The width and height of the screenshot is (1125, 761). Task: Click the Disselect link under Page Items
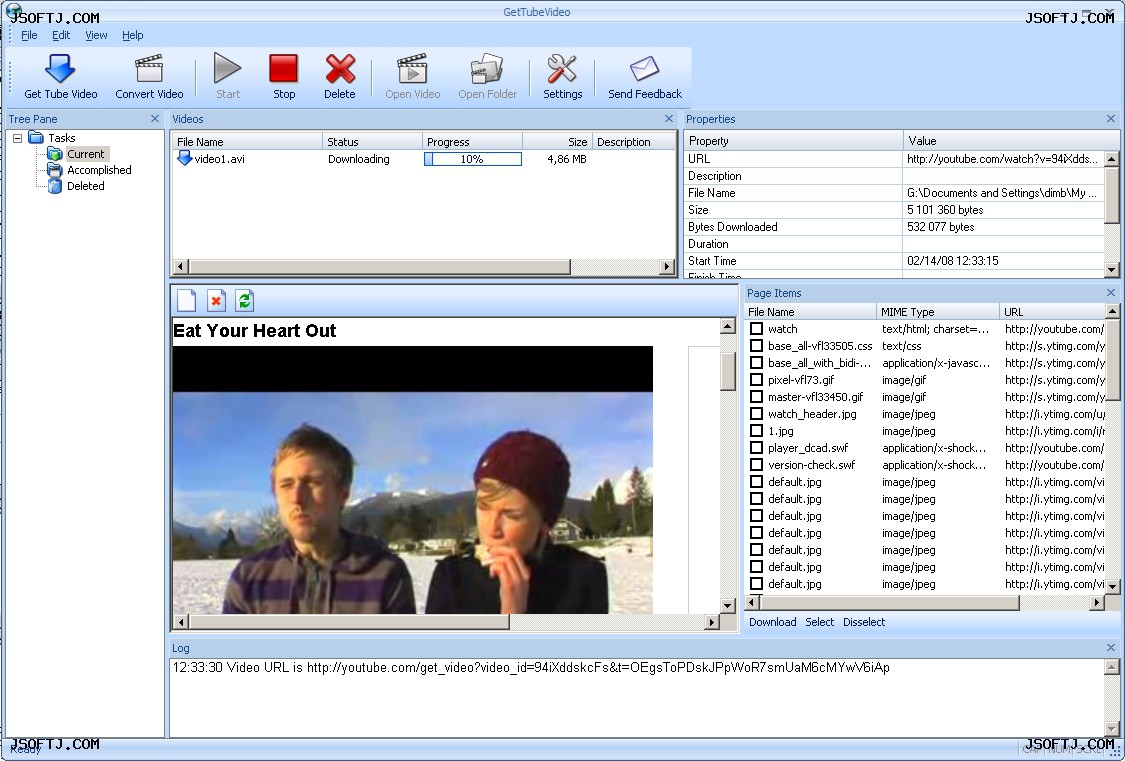click(864, 622)
